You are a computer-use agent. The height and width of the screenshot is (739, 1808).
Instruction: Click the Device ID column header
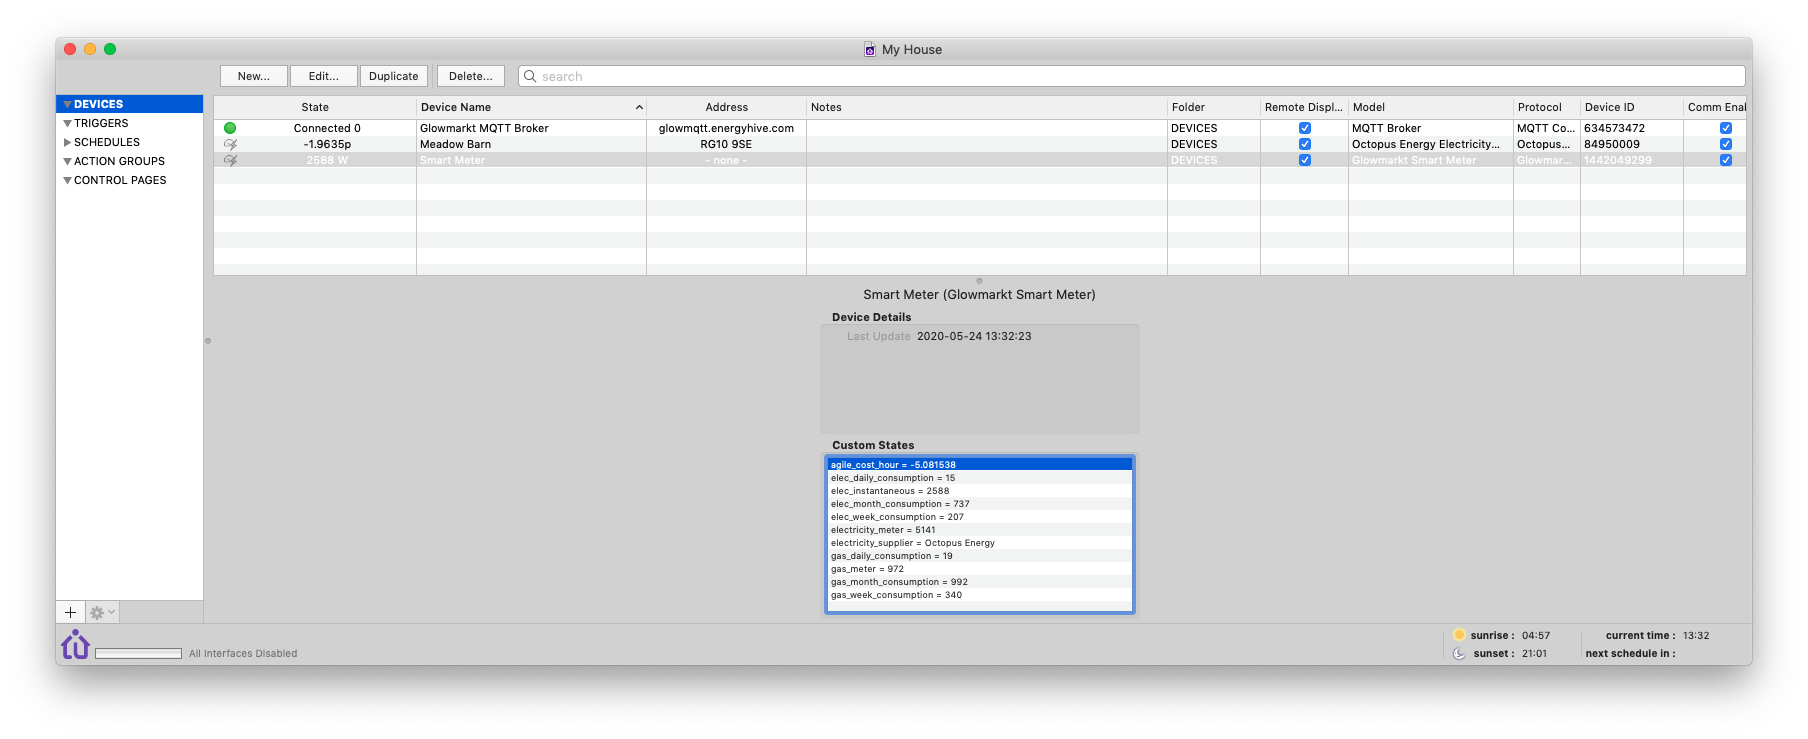[1632, 107]
